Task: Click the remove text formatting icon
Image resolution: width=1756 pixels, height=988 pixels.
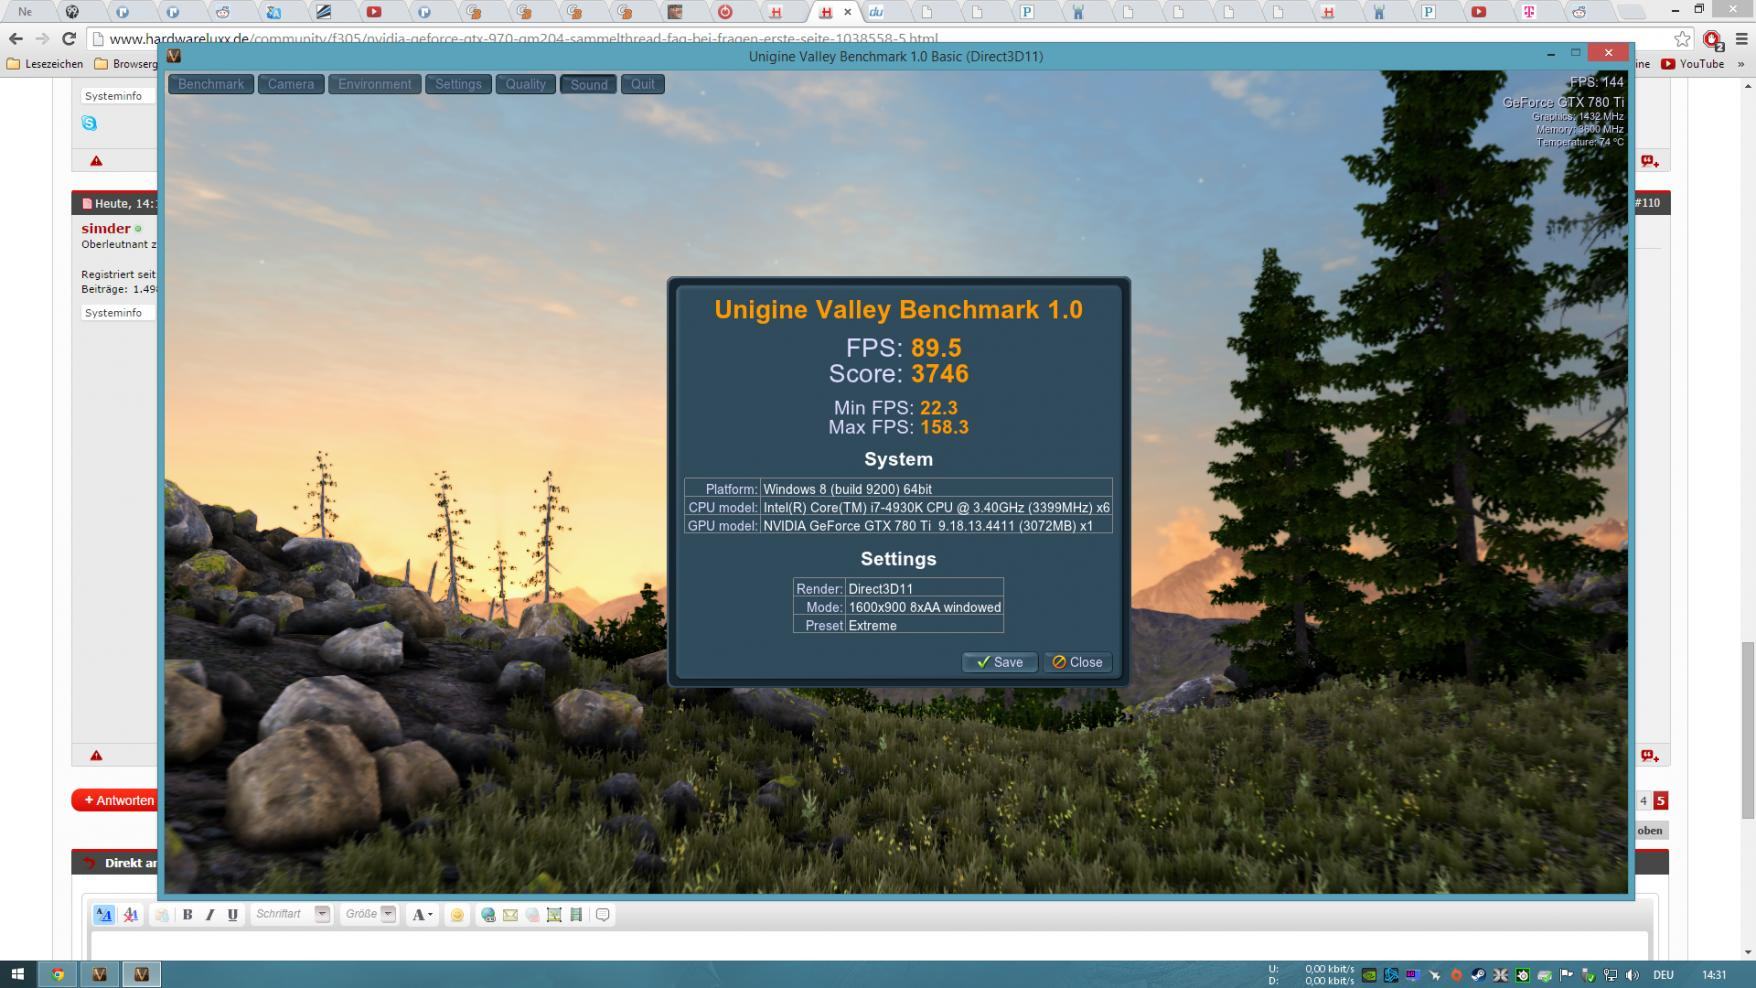Action: coord(130,915)
